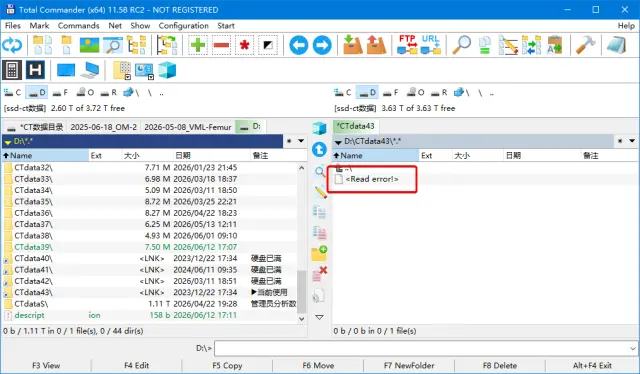Switch to brief file names view
The width and height of the screenshot is (640, 374).
click(42, 45)
